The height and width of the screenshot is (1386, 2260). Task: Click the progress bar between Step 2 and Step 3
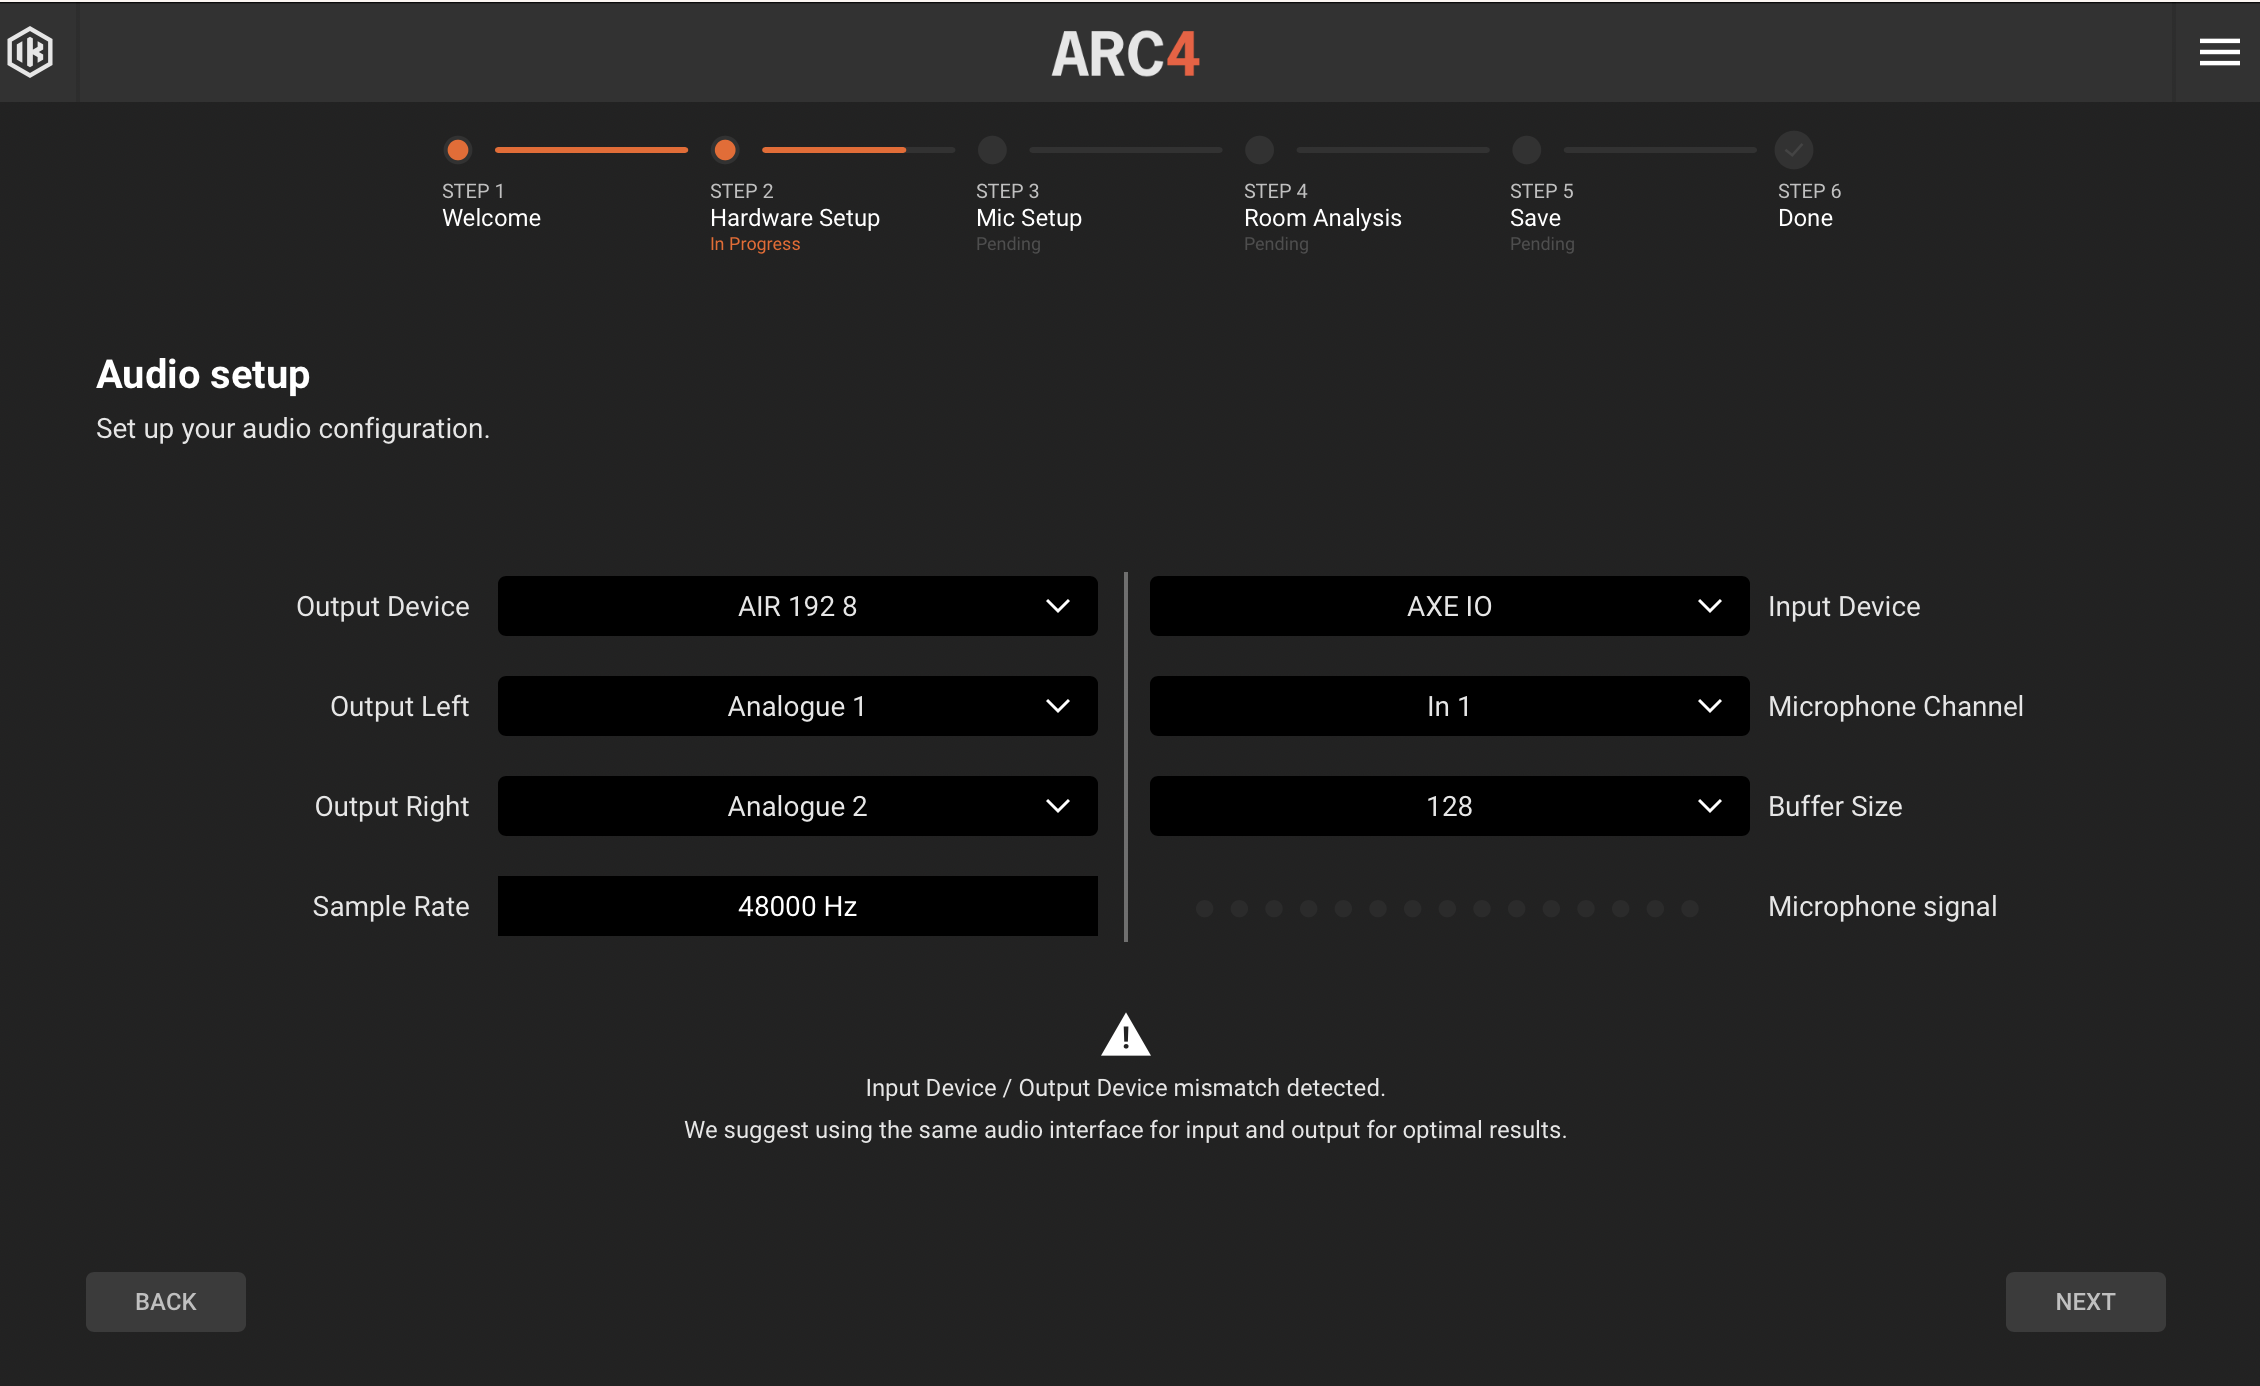click(859, 150)
